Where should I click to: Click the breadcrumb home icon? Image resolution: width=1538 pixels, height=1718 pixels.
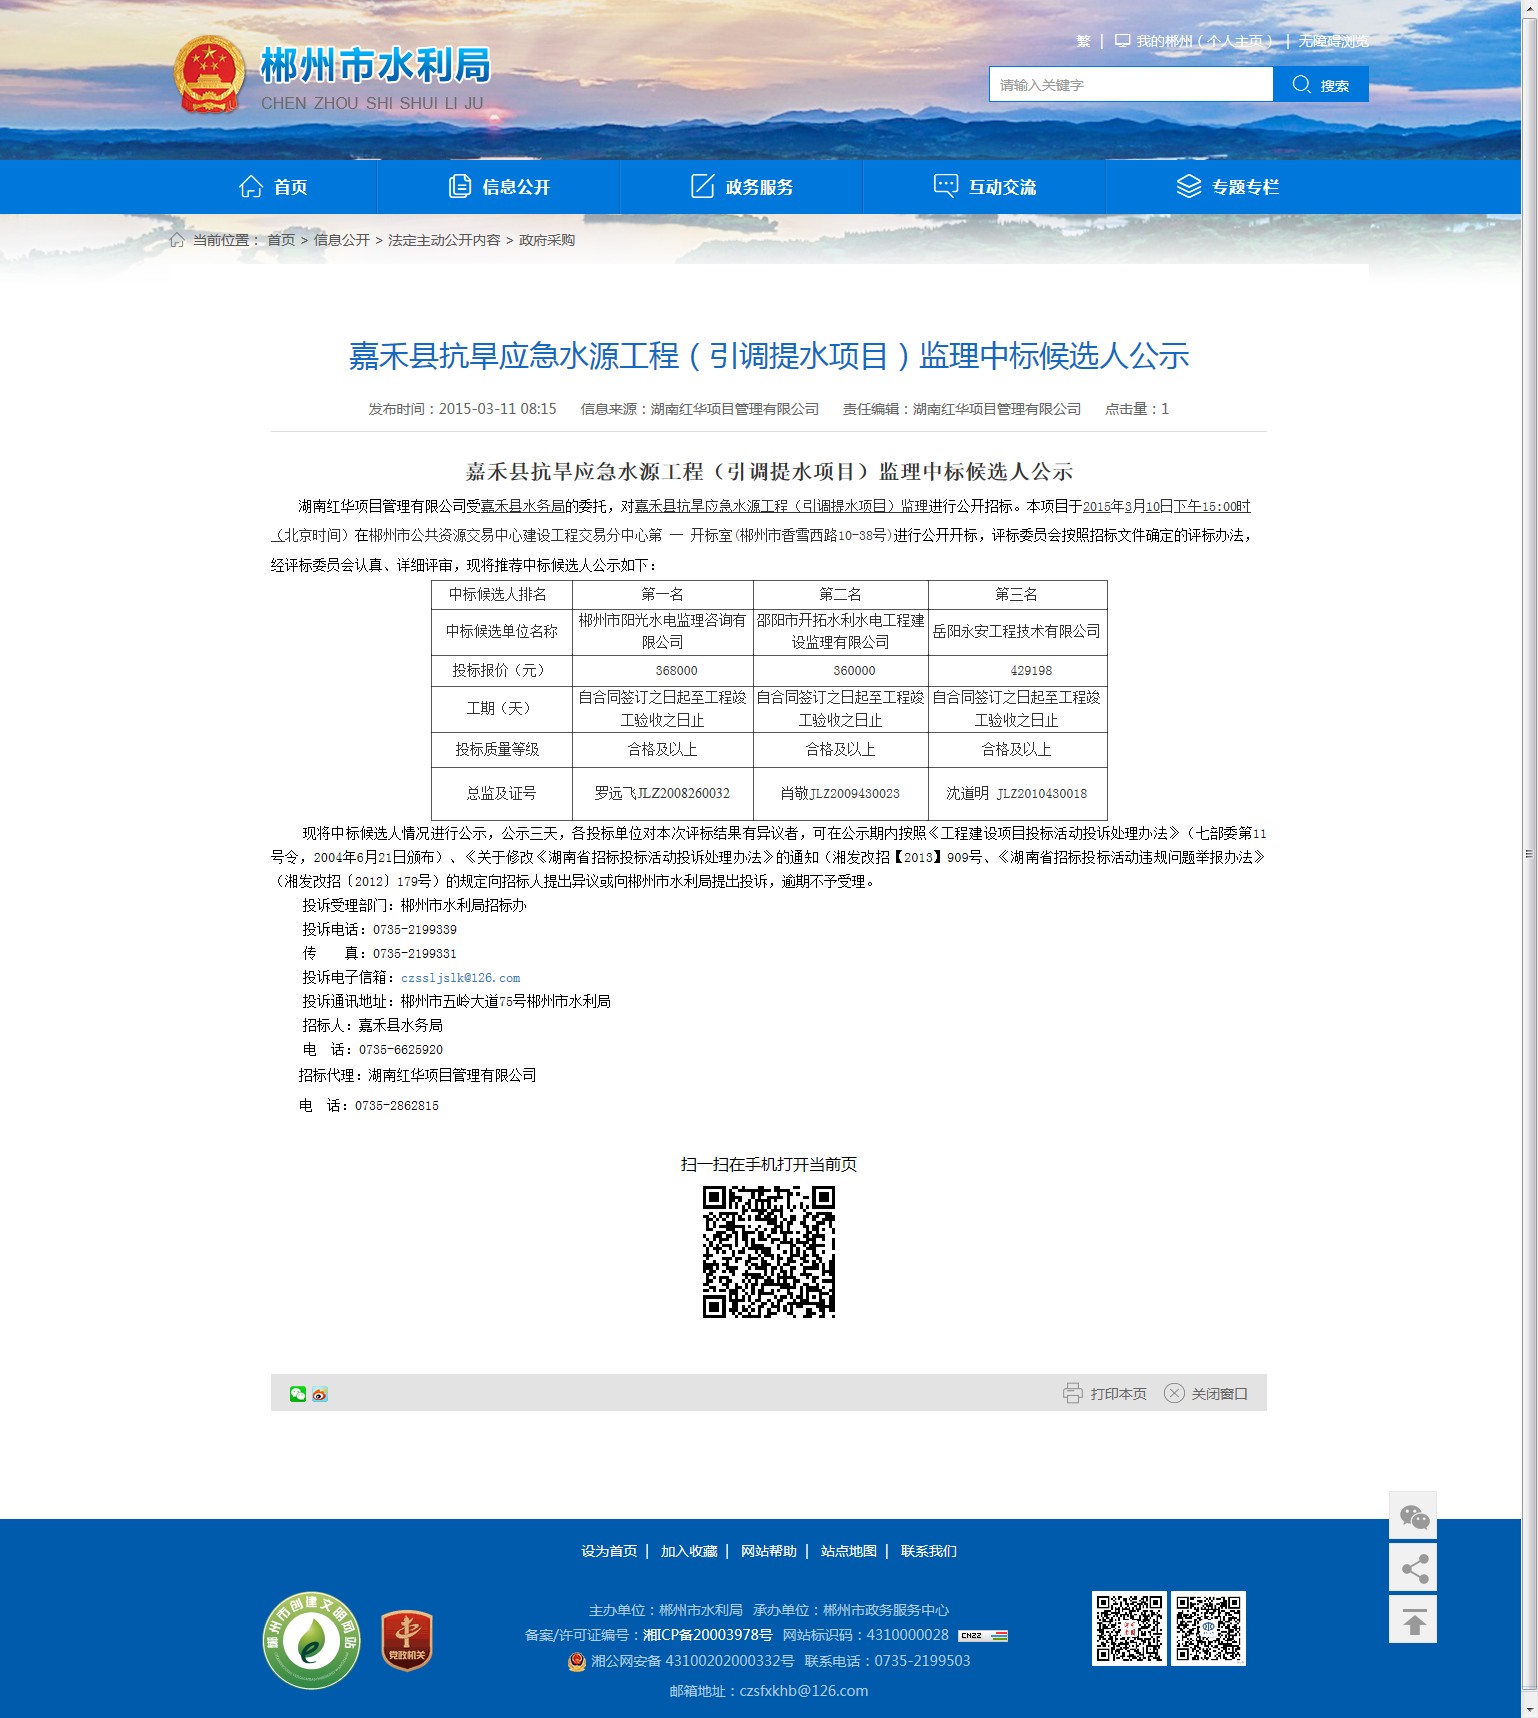coord(177,240)
